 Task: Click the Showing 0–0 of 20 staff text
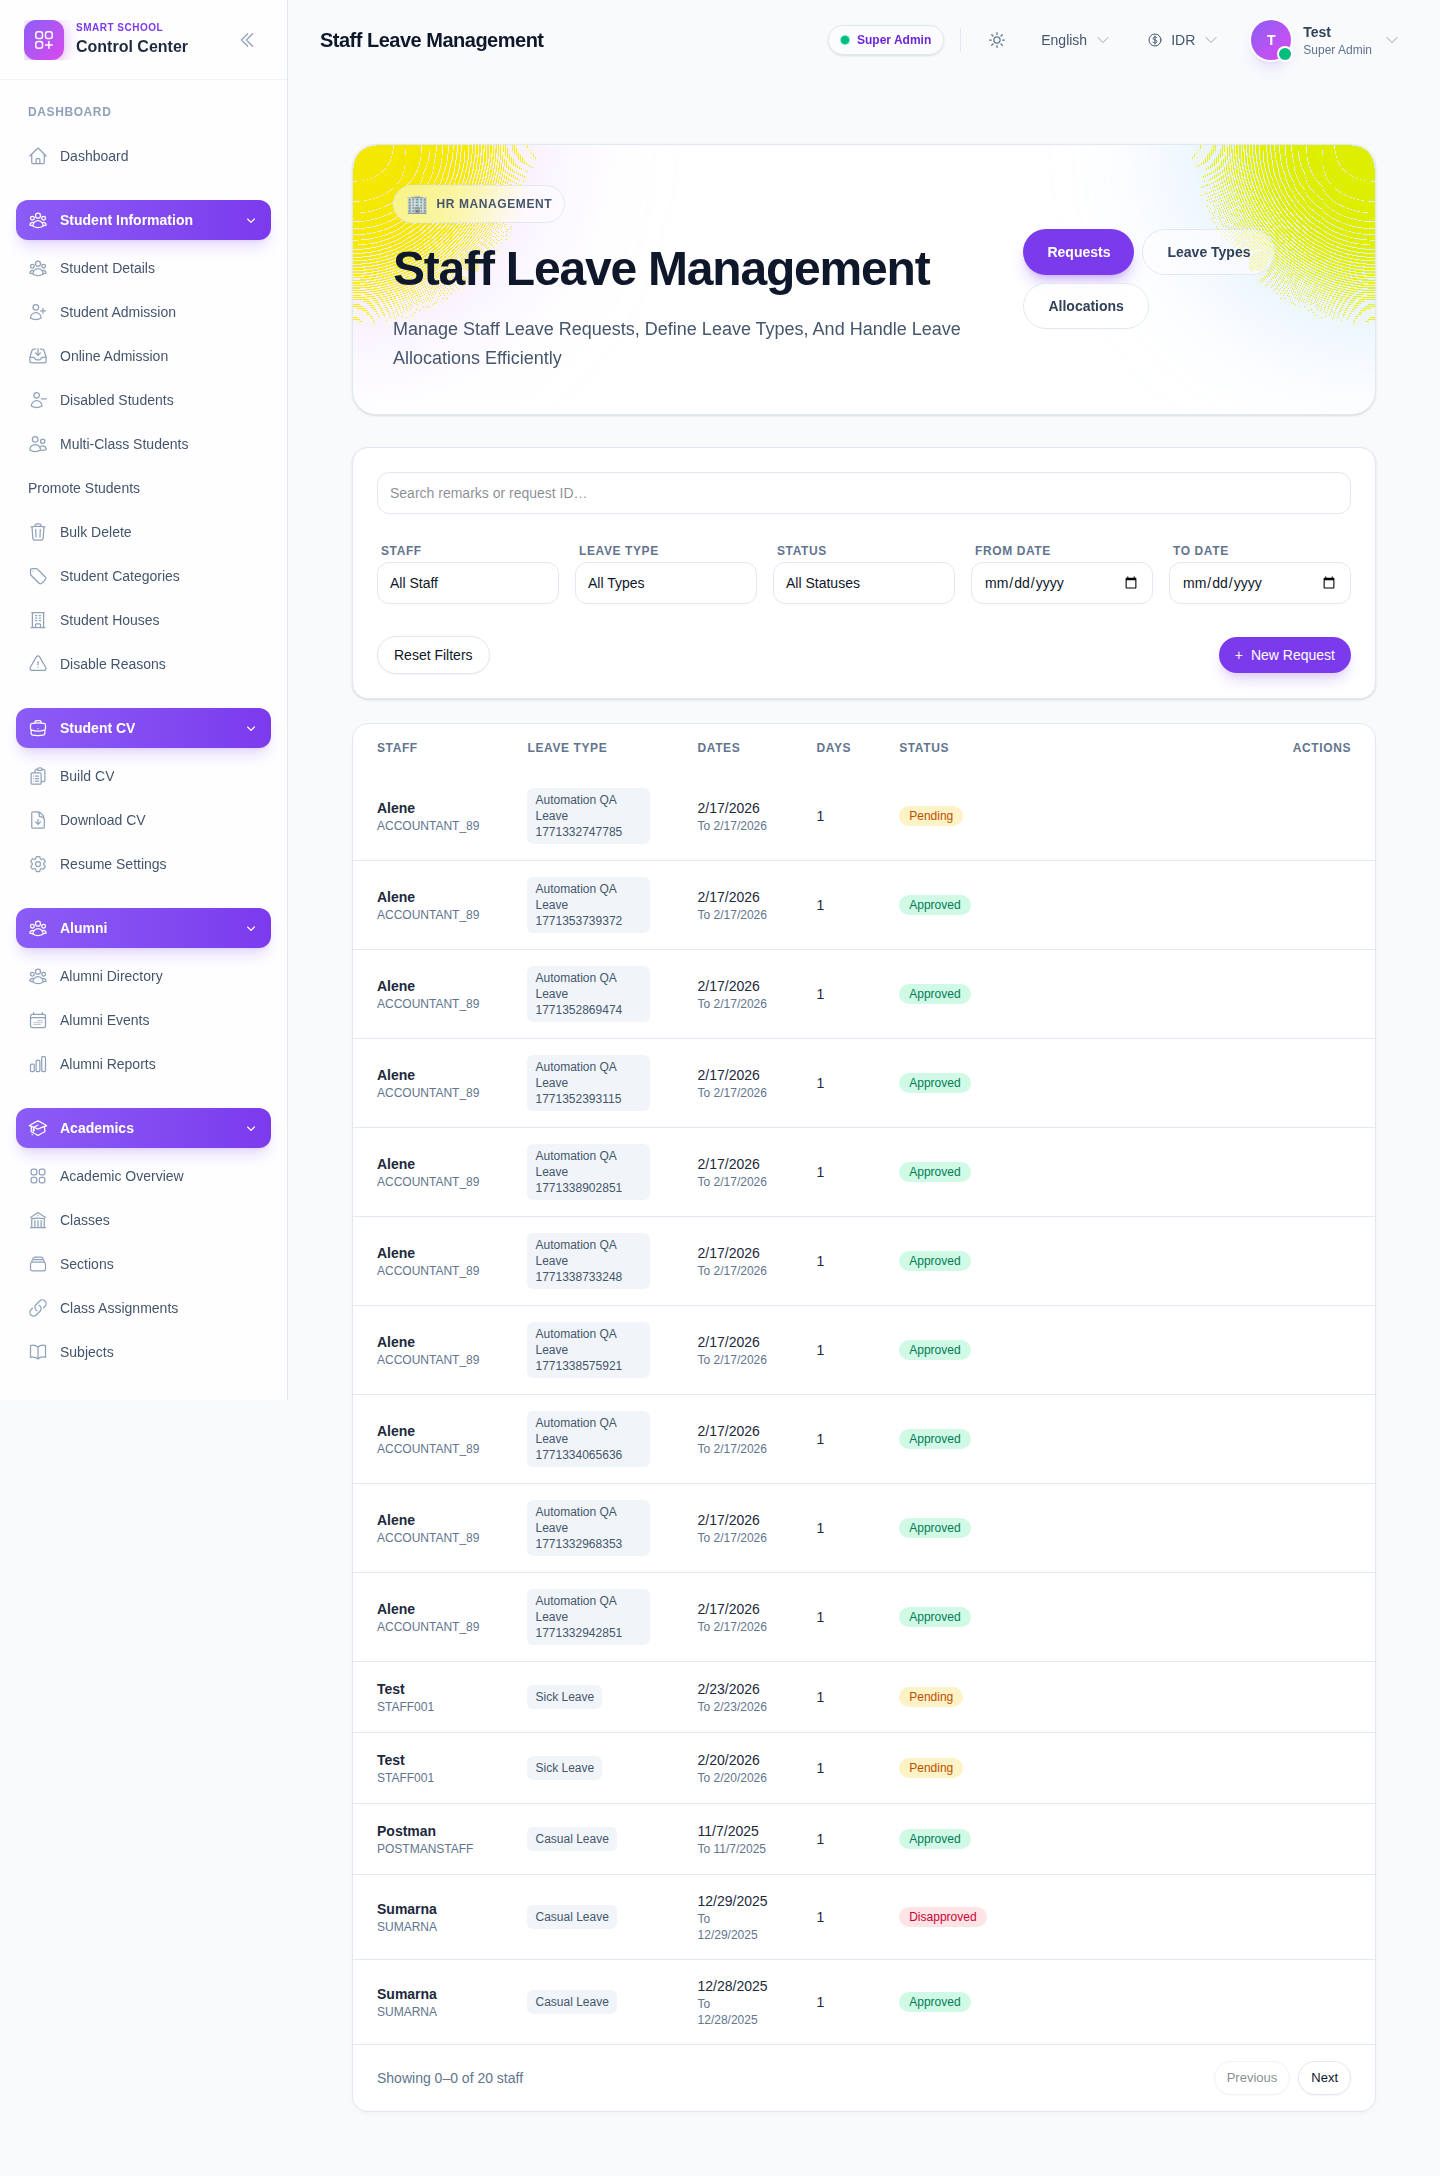pos(450,2078)
